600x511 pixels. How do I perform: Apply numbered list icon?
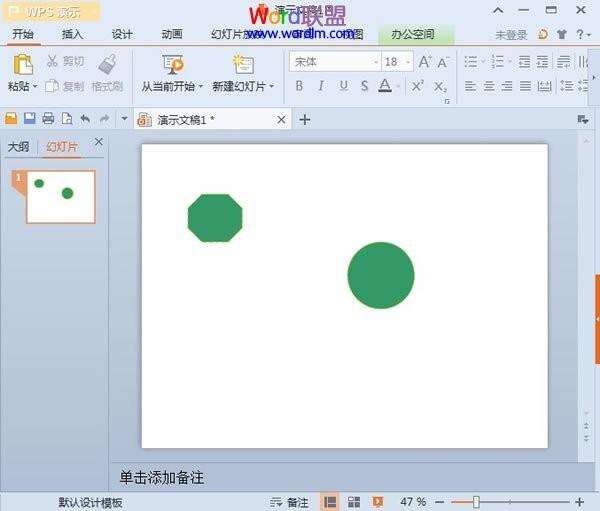click(497, 62)
